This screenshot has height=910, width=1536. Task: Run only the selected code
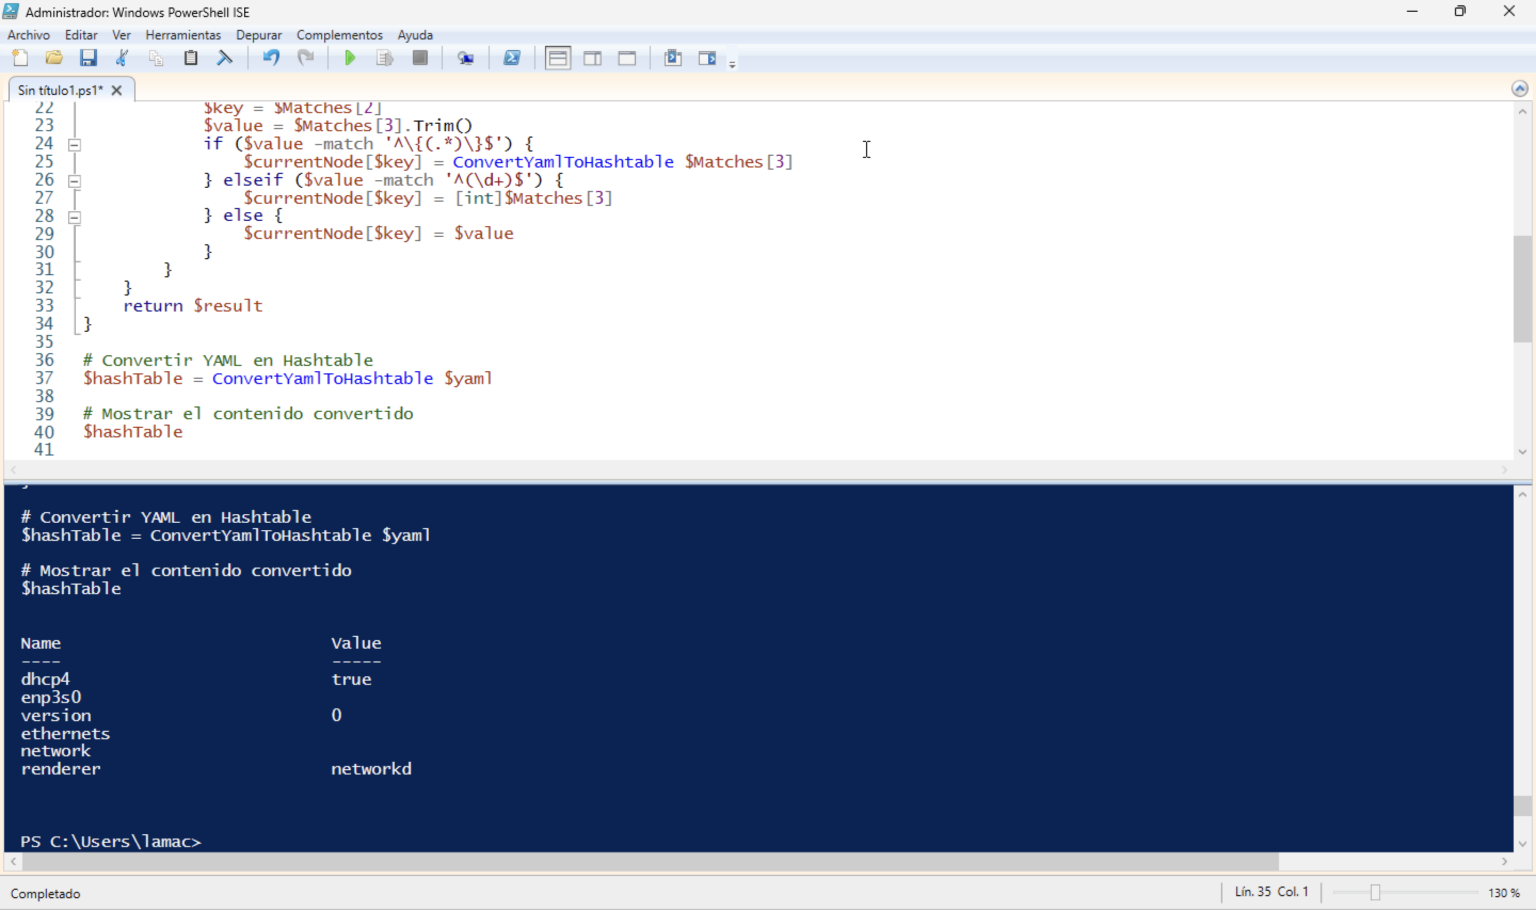(x=385, y=57)
